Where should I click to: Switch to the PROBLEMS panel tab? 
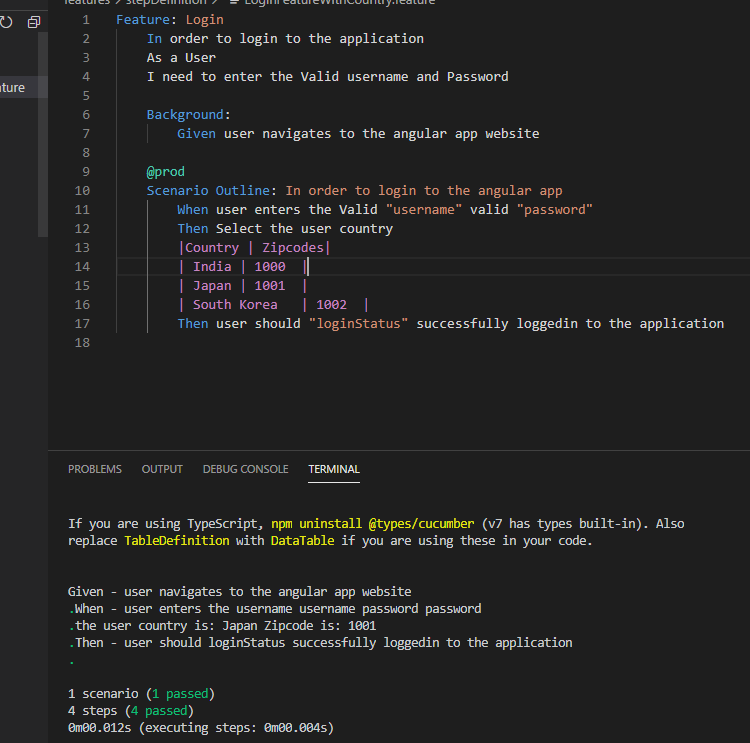(x=95, y=469)
